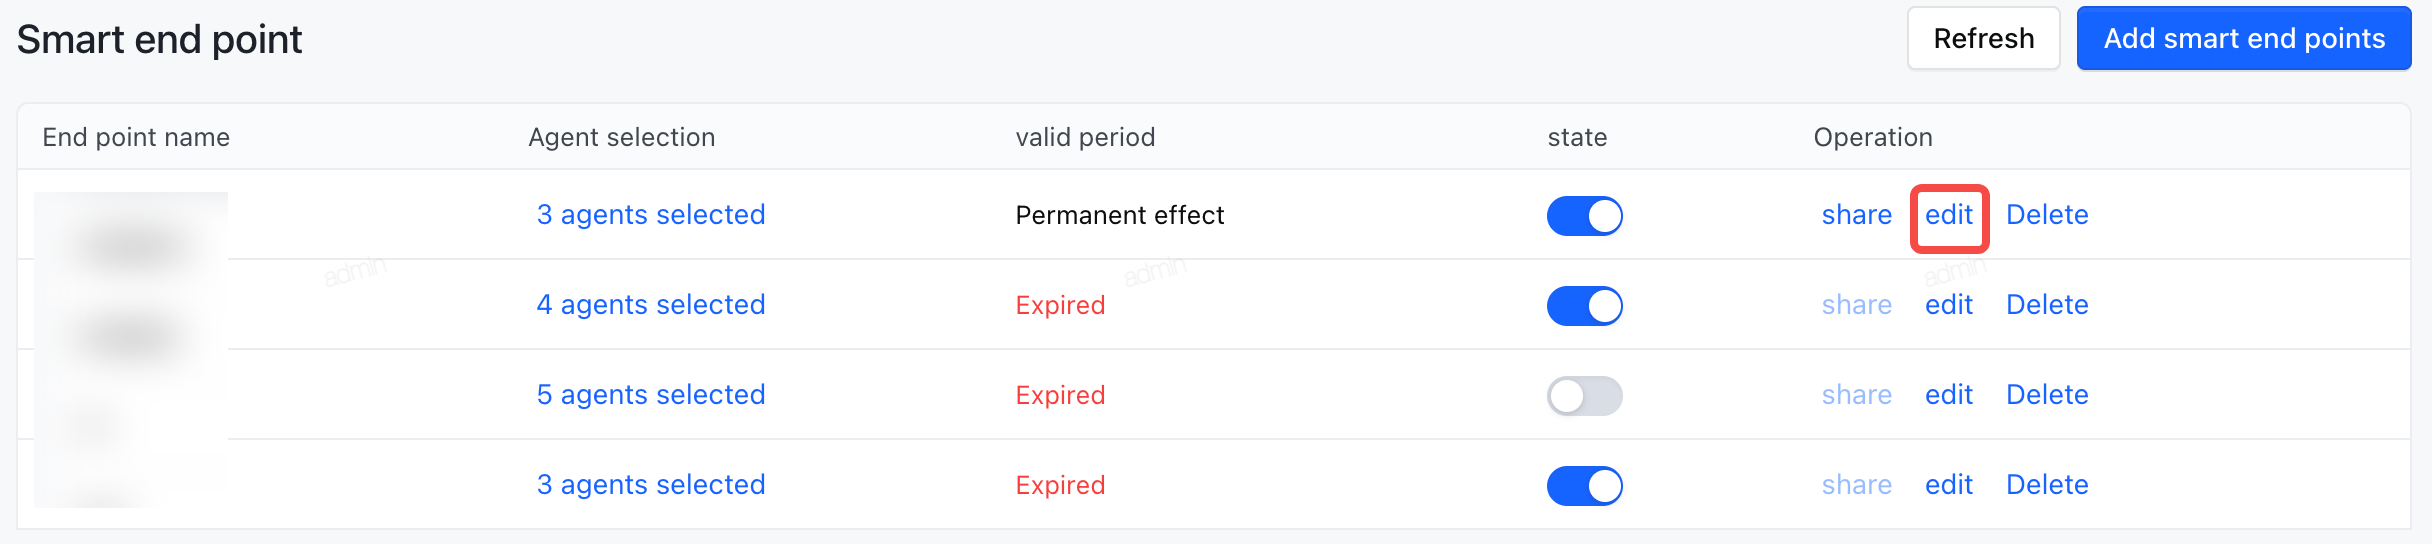Edit the end point with 5 agents
This screenshot has height=544, width=2432.
coord(1949,395)
